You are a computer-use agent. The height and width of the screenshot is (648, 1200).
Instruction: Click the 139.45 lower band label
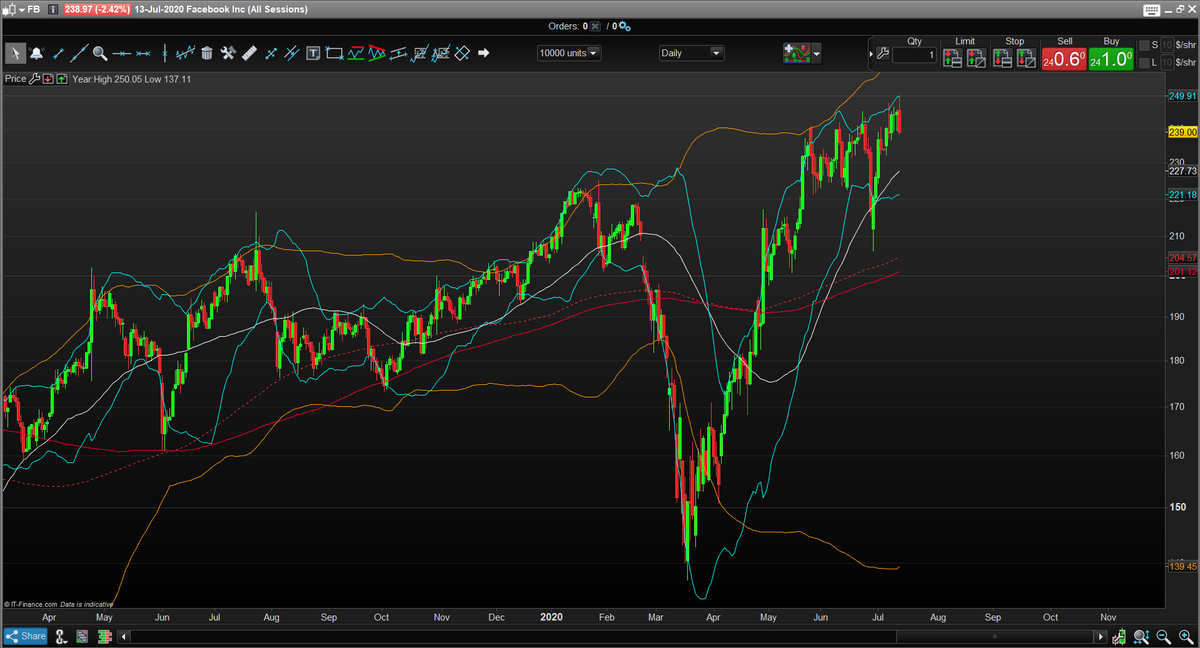tap(1182, 566)
